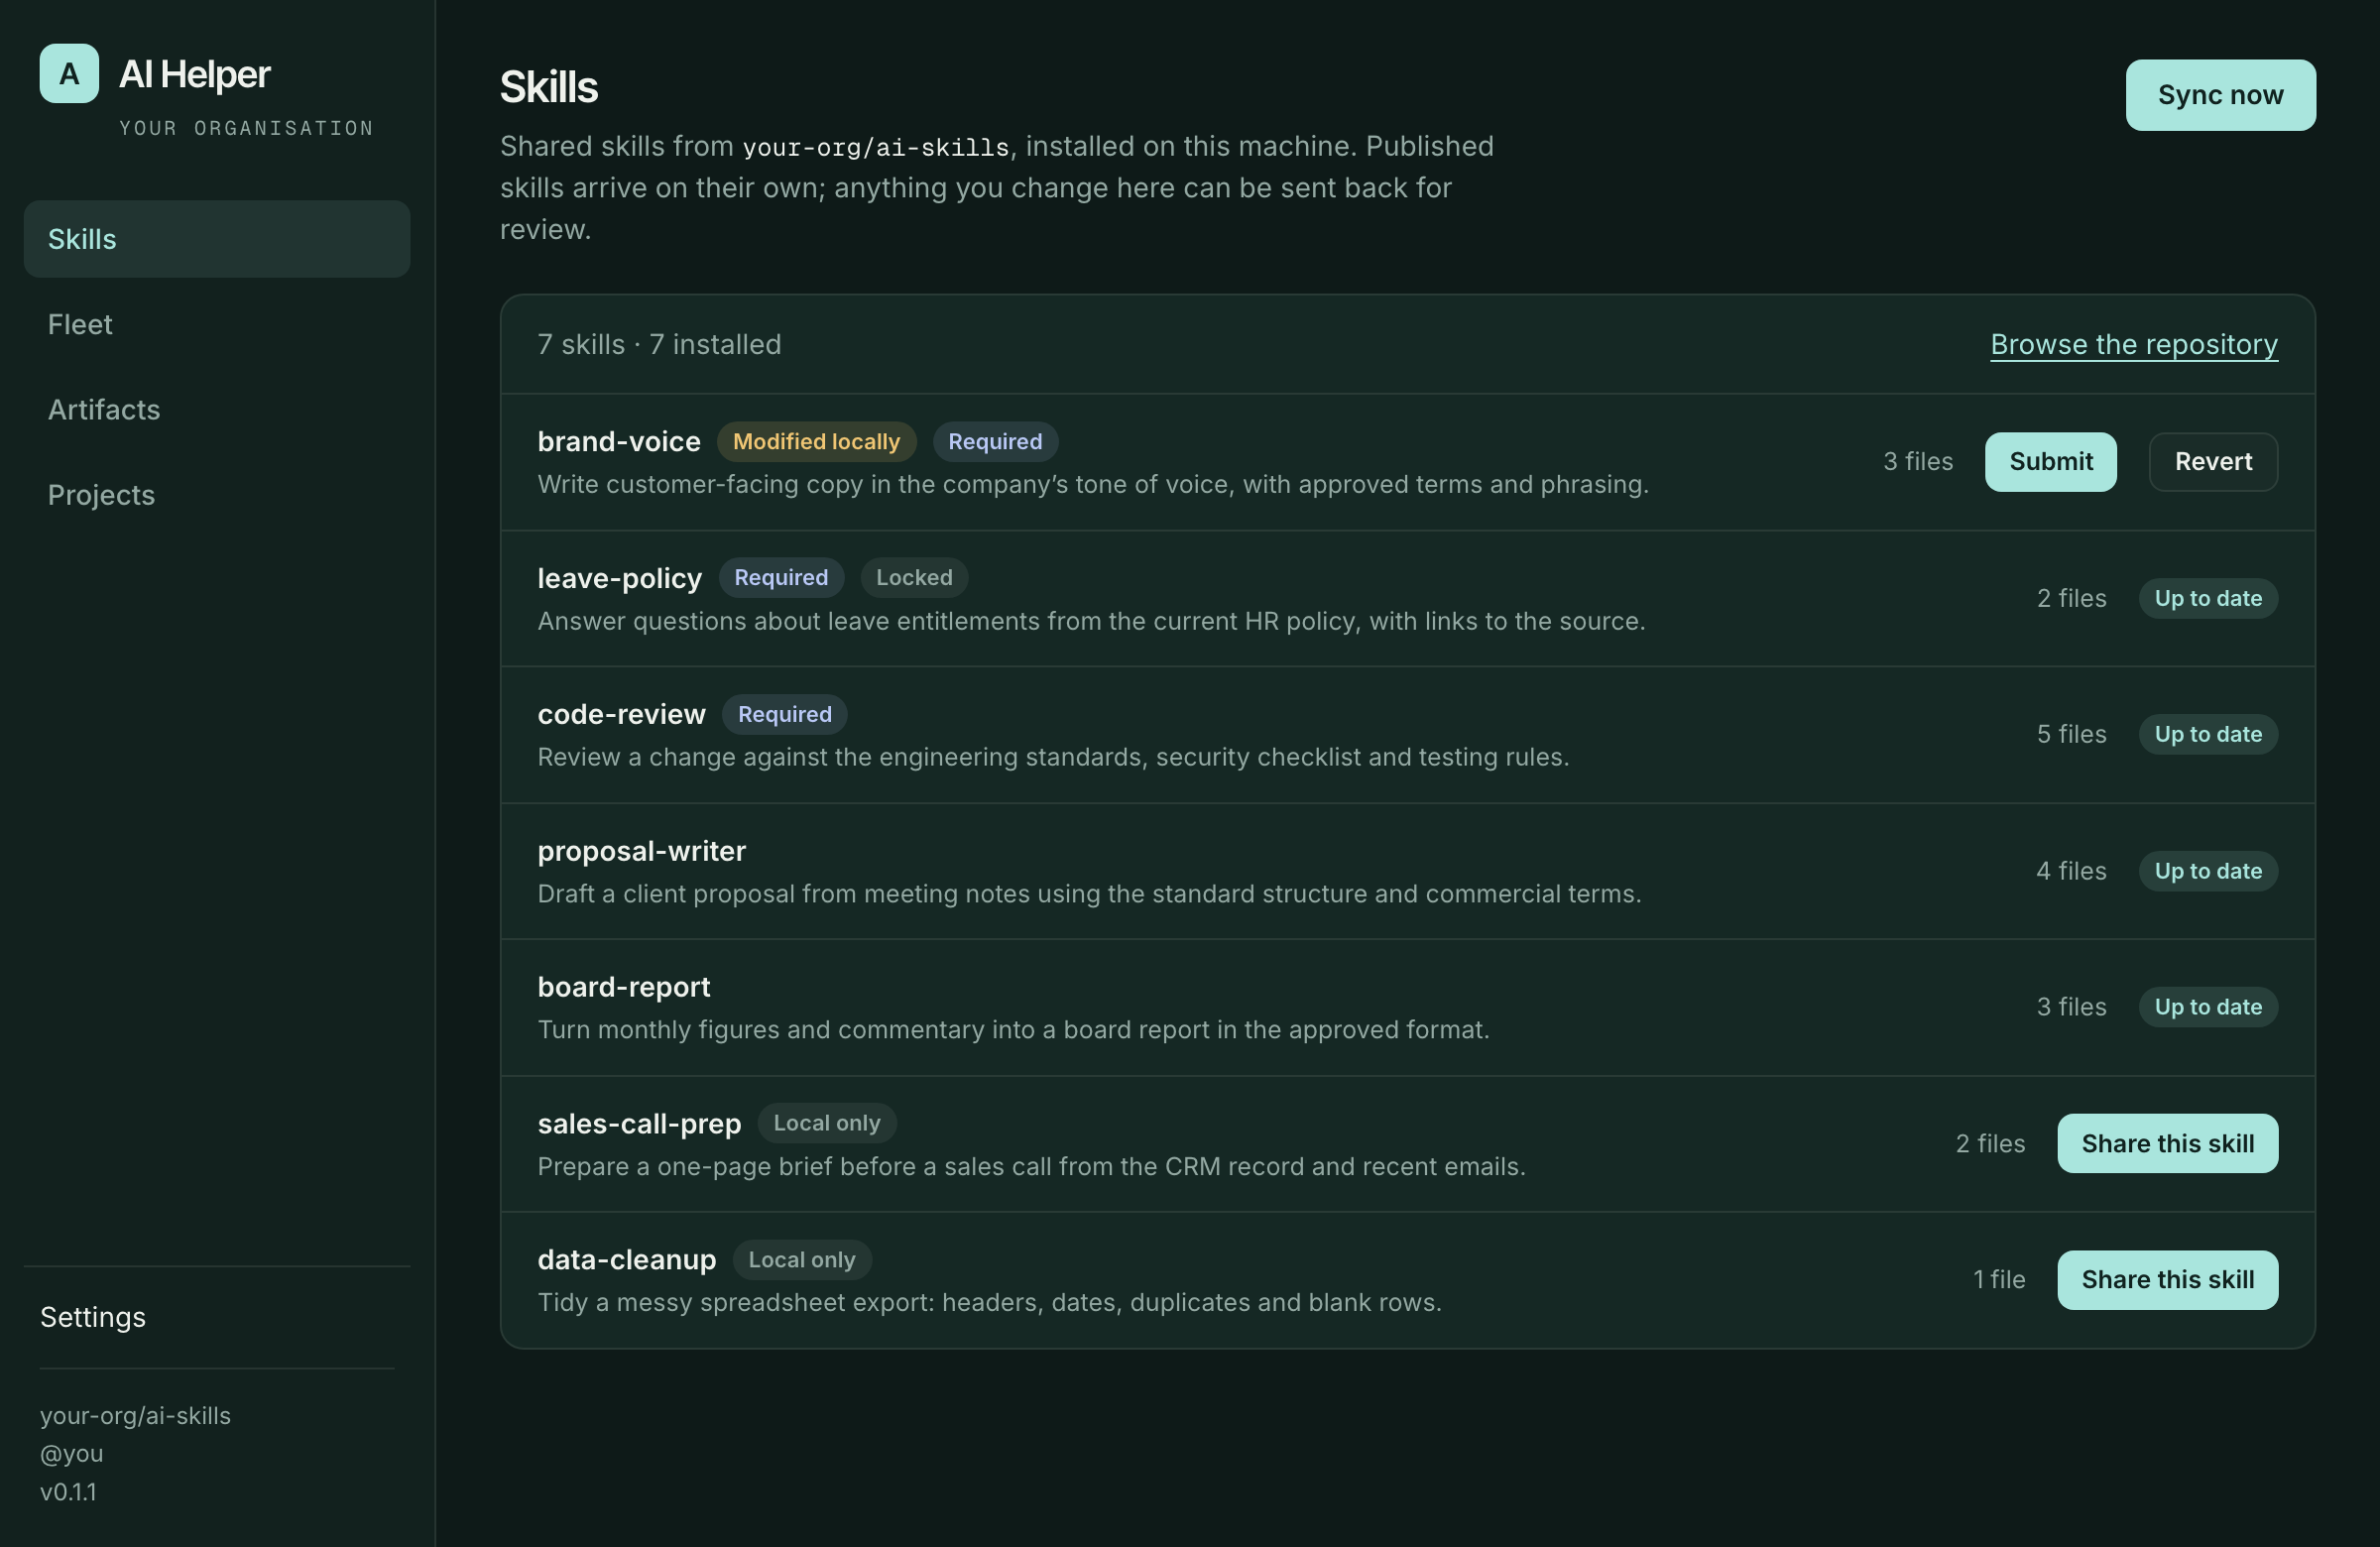
Task: Open the Skills section in sidebar
Action: tap(217, 239)
